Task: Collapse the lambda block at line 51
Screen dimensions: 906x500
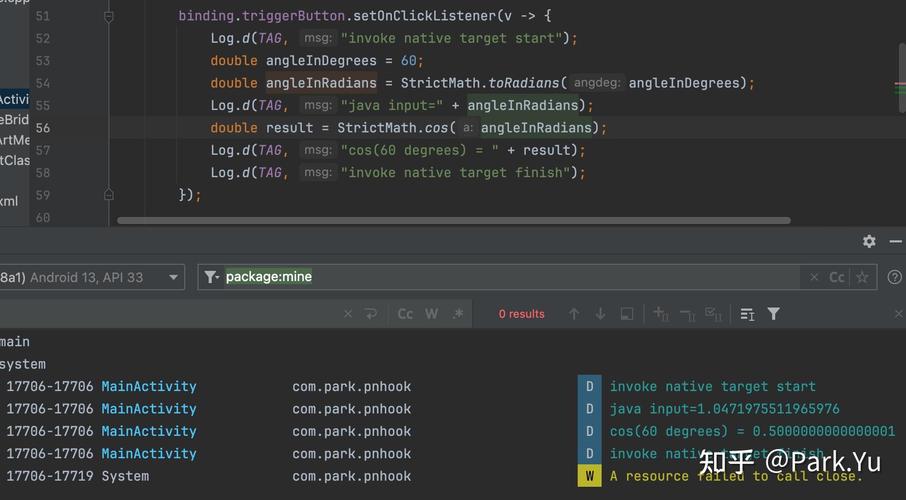Action: click(x=108, y=16)
